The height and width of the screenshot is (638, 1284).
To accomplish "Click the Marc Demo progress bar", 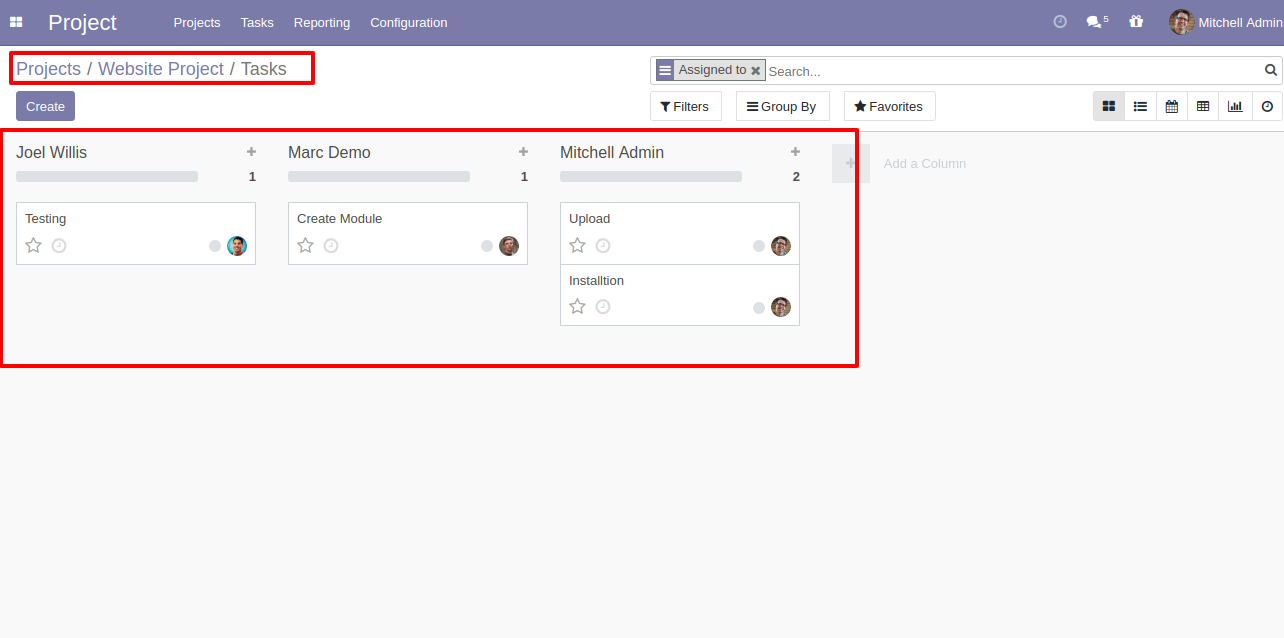I will 379,176.
